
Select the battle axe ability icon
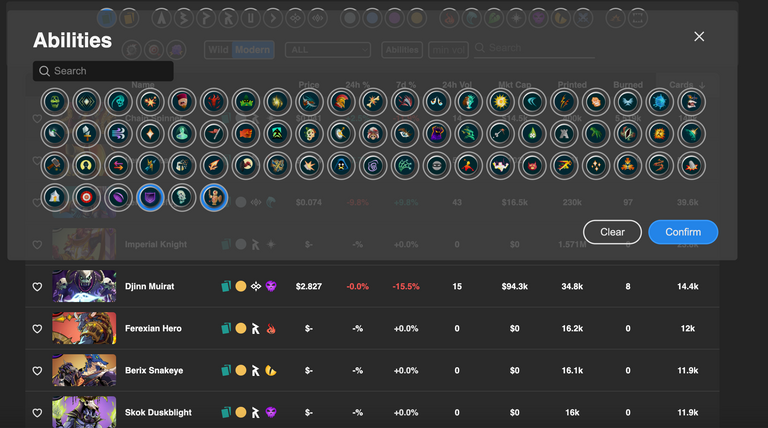[55, 134]
